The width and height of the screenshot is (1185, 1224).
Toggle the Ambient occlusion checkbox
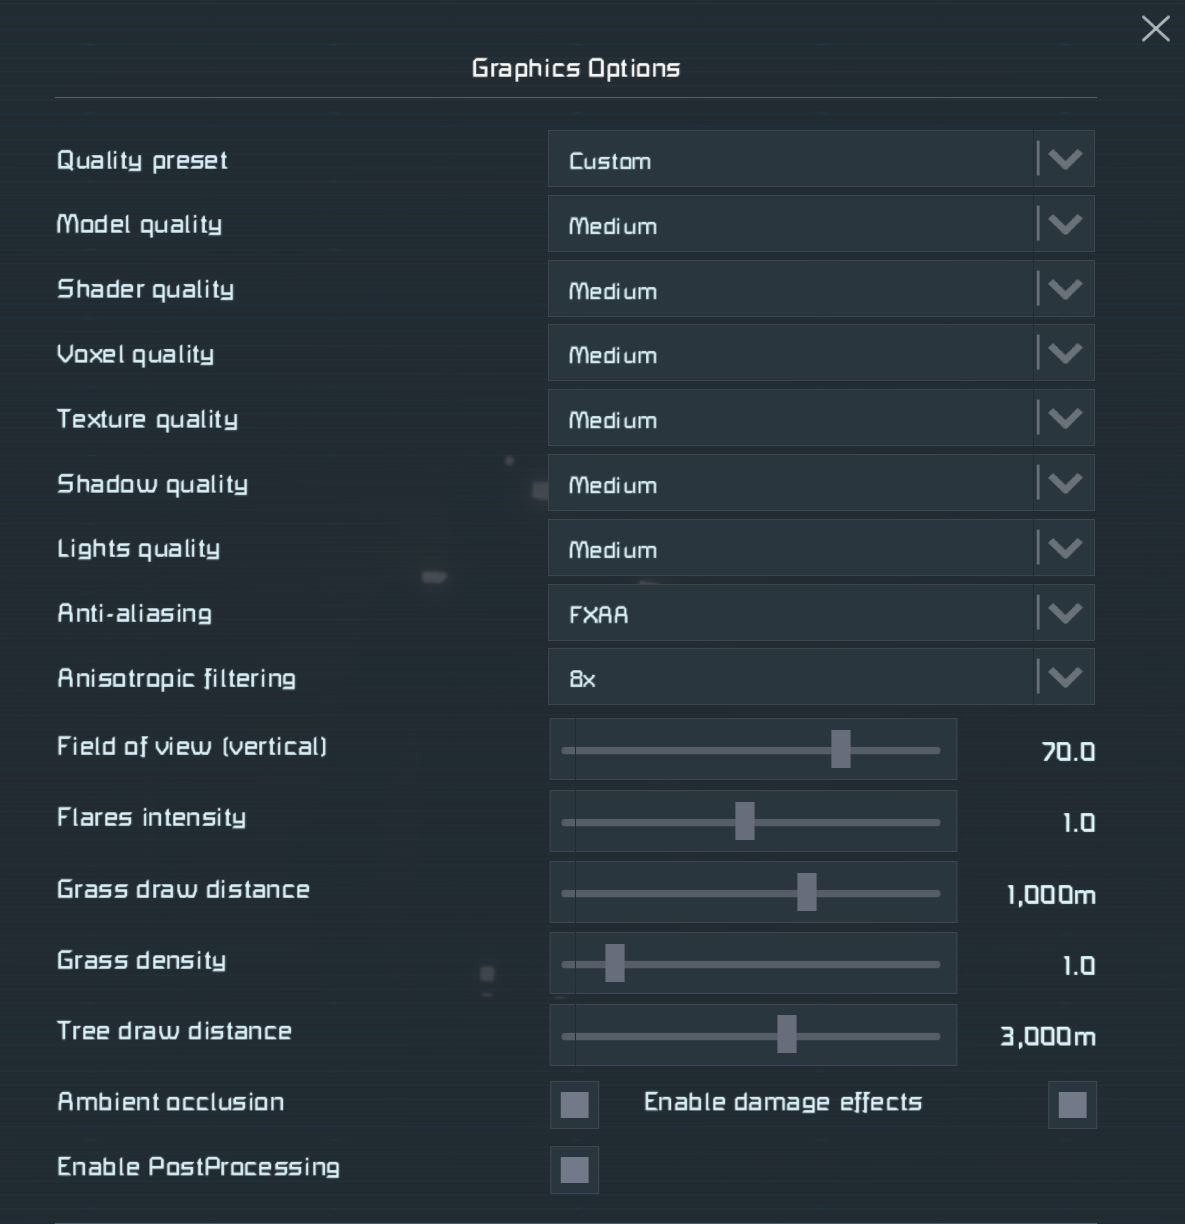pos(574,1105)
